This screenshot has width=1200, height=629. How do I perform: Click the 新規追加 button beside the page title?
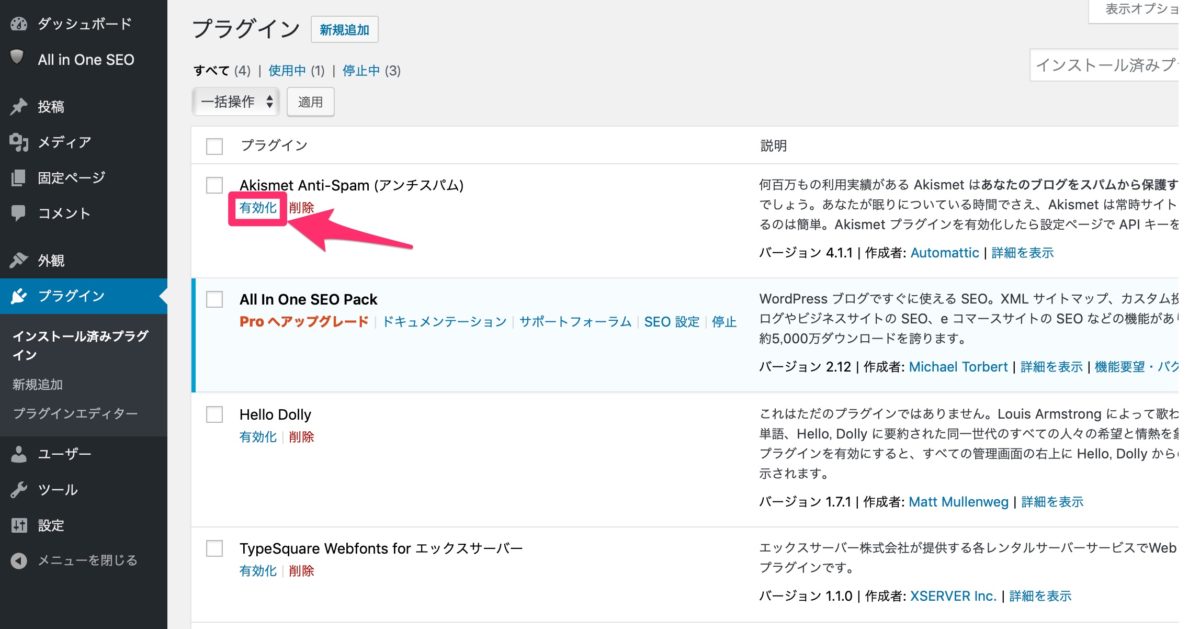click(345, 30)
